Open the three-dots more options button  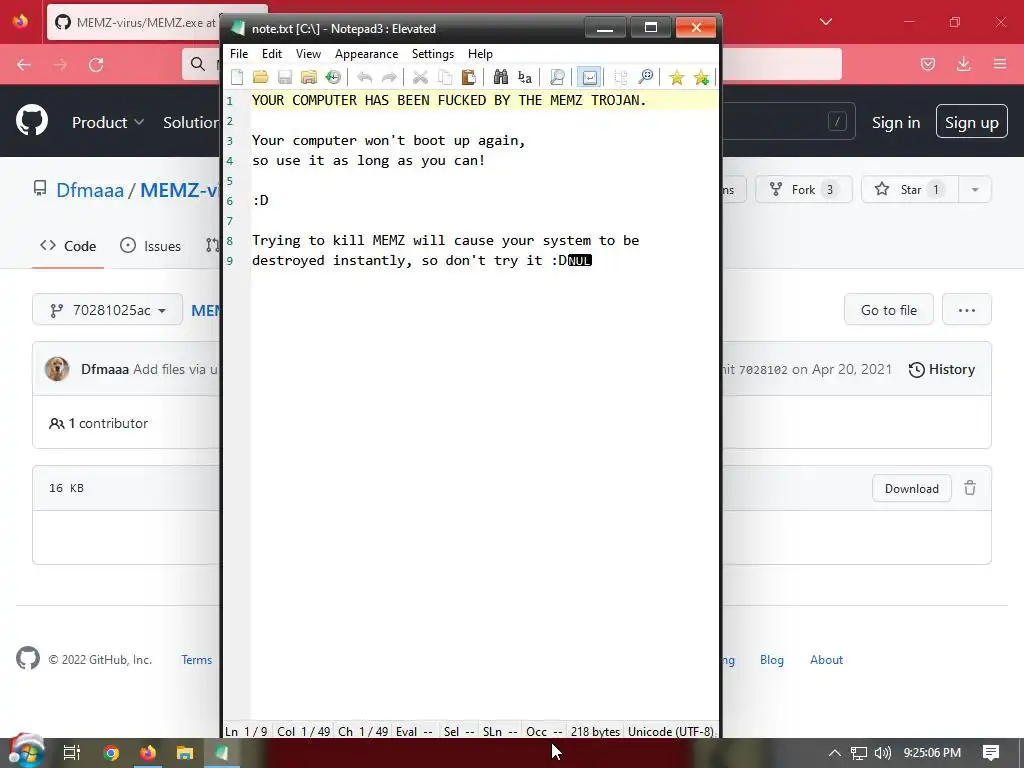pos(967,310)
